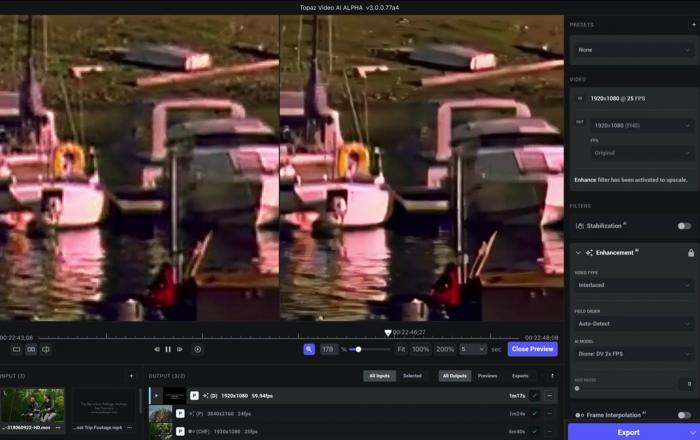The width and height of the screenshot is (700, 440).
Task: Open the Video Type dropdown showing Interlaced
Action: point(633,285)
